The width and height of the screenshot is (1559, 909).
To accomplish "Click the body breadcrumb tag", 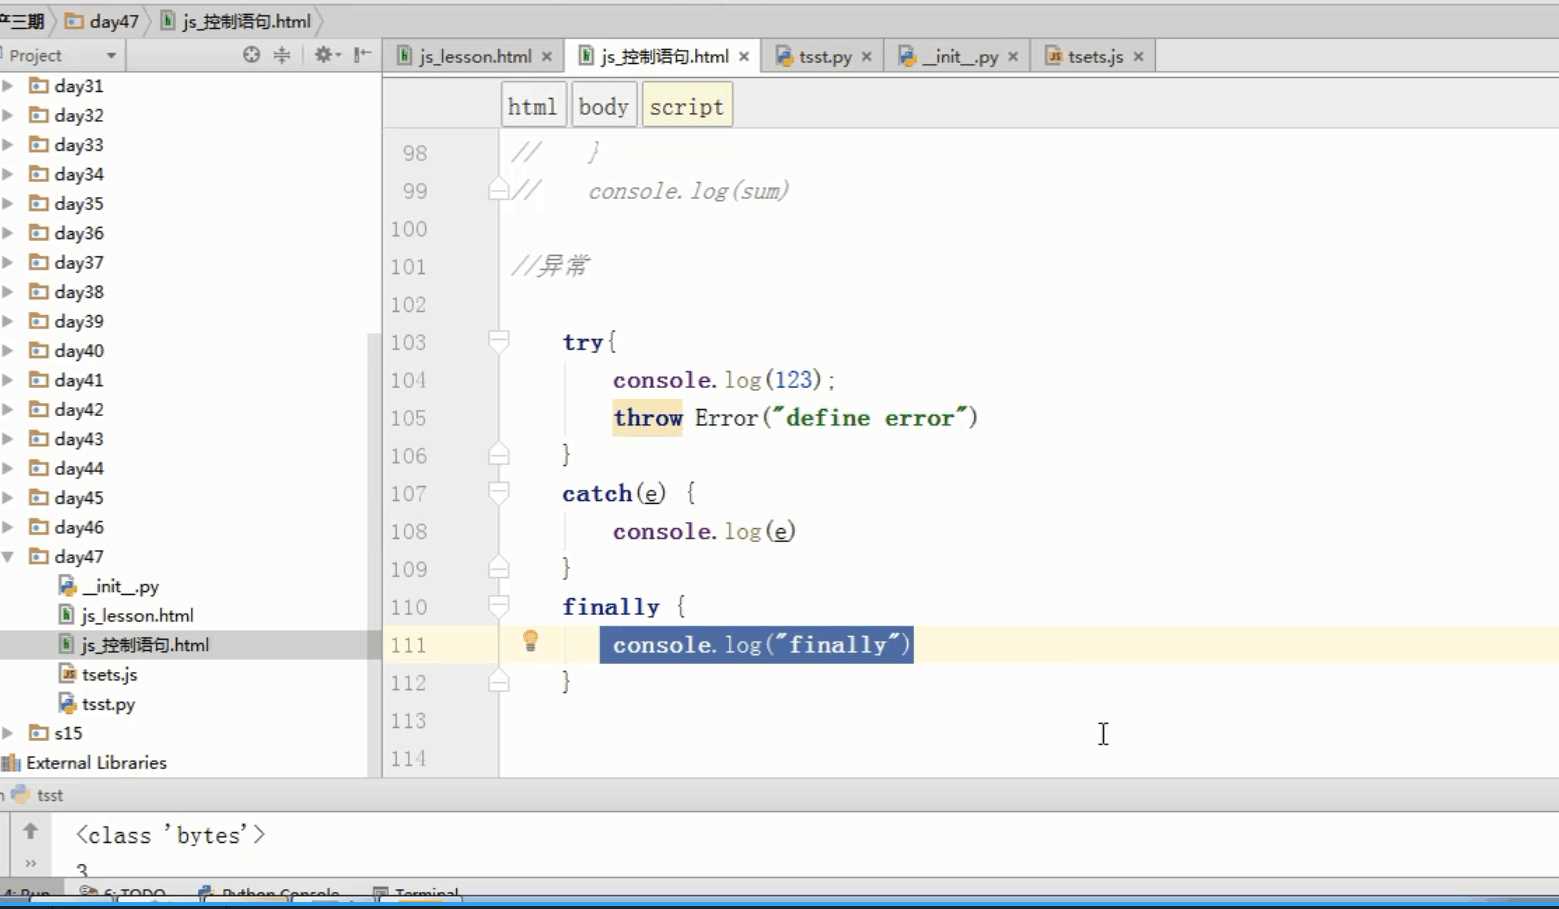I will coord(603,106).
